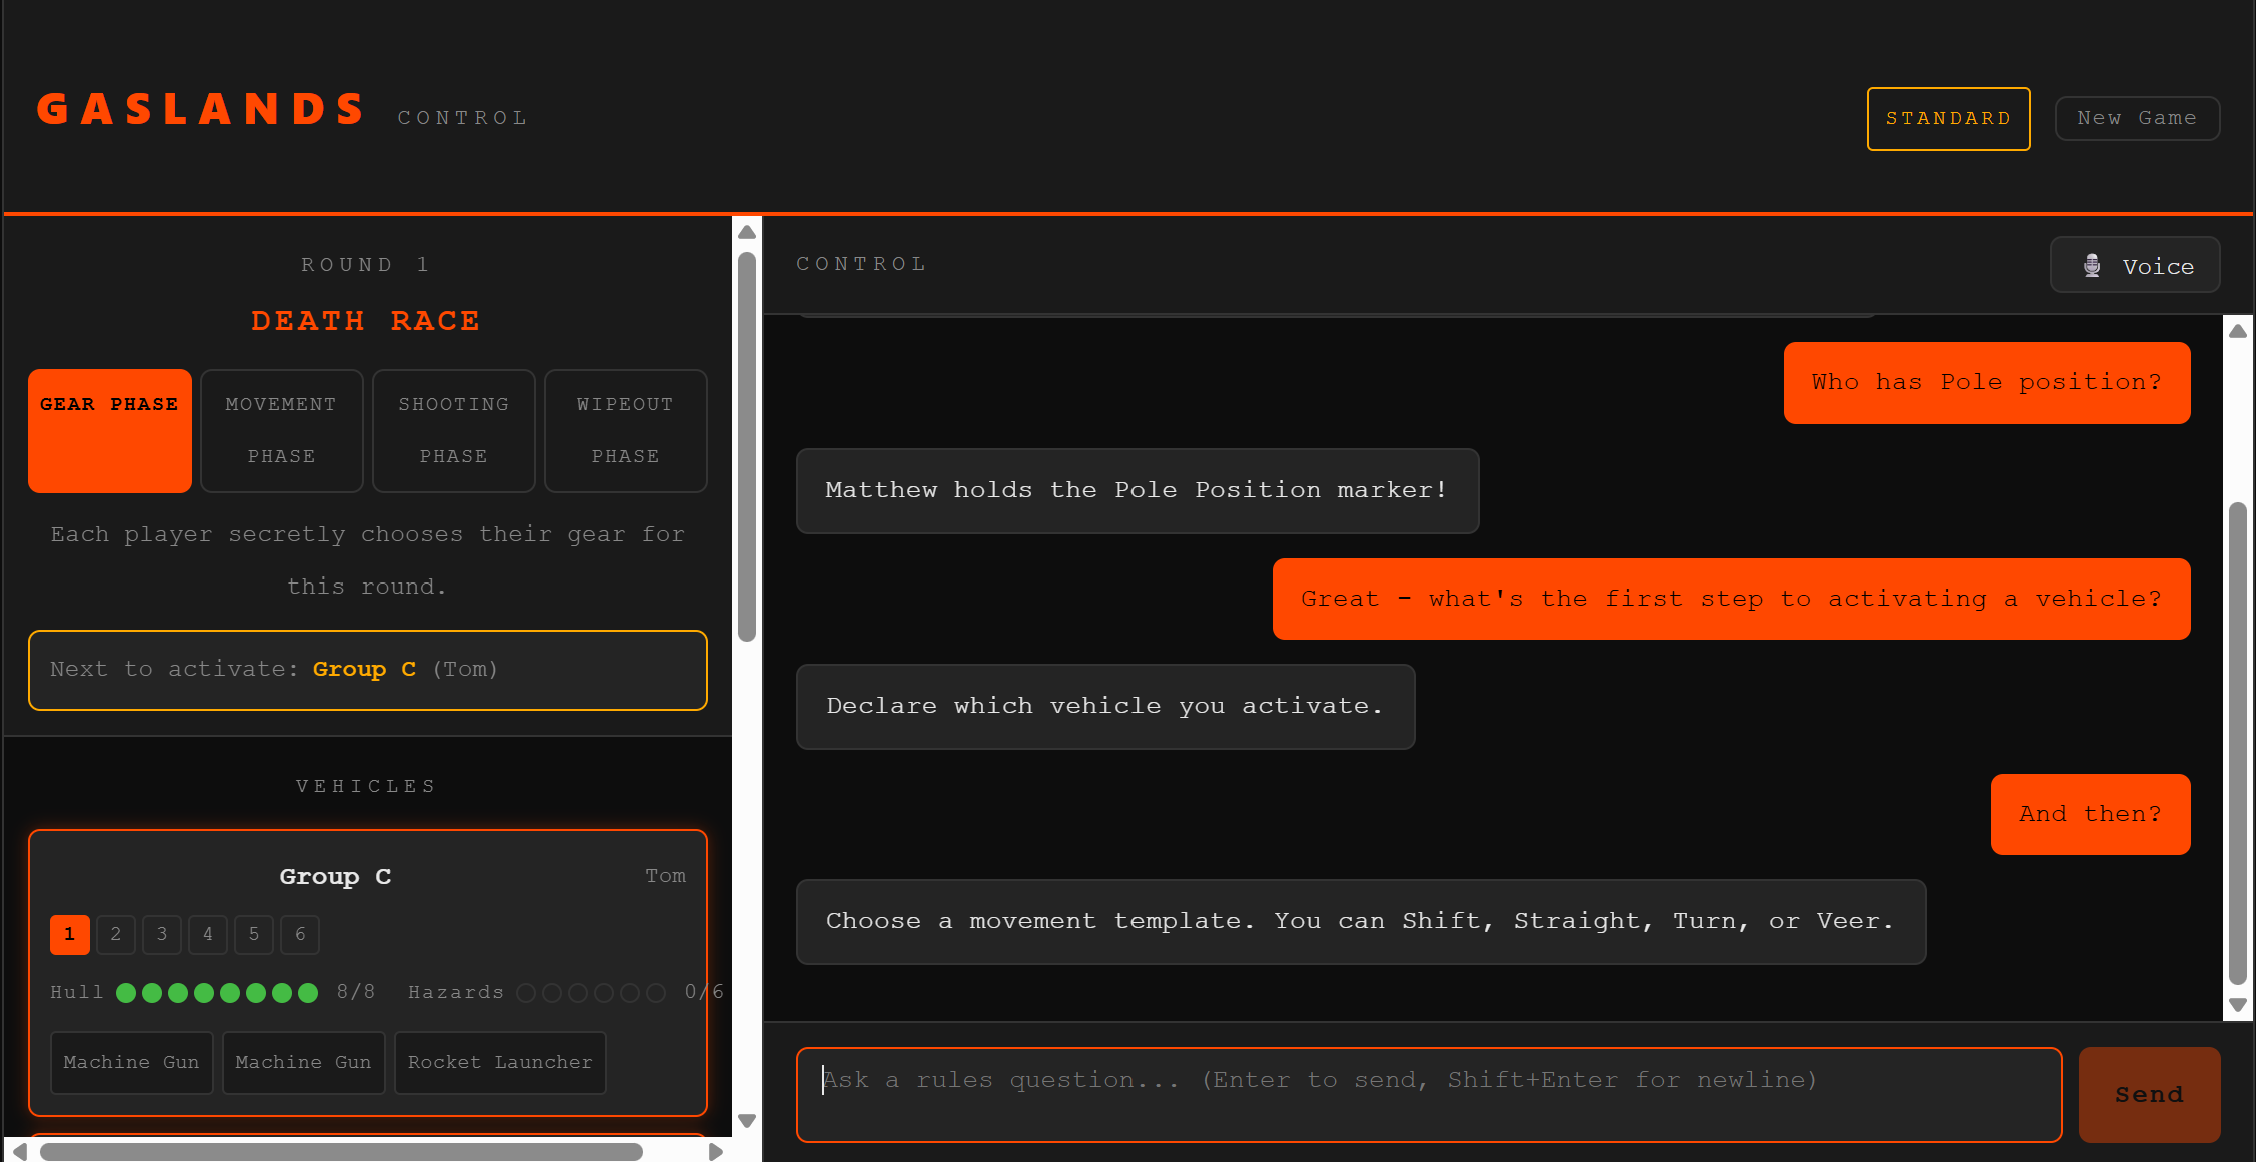This screenshot has width=2256, height=1162.
Task: Click horizontal scrollbar right arrow
Action: click(x=715, y=1151)
